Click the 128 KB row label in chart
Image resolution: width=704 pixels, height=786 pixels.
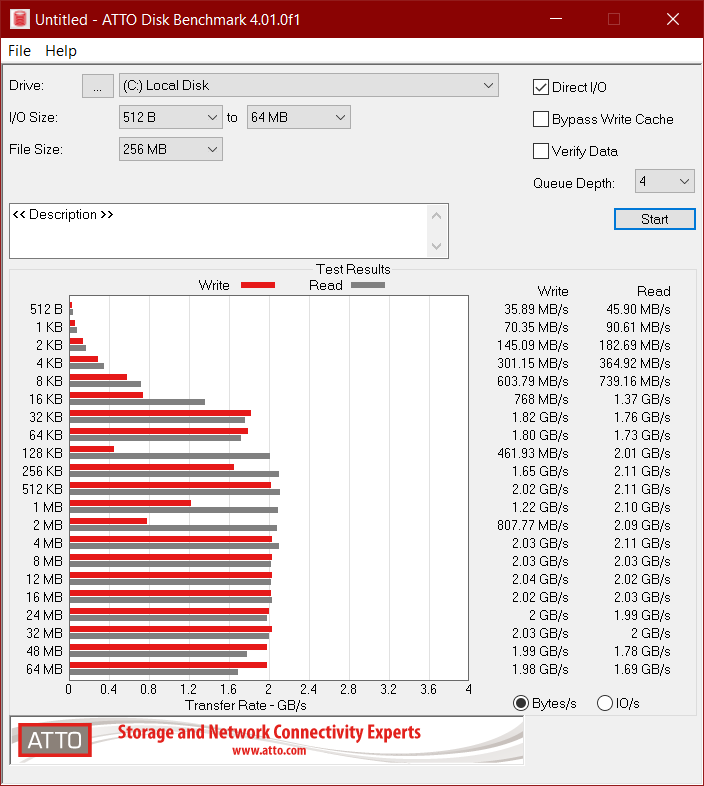[x=42, y=453]
